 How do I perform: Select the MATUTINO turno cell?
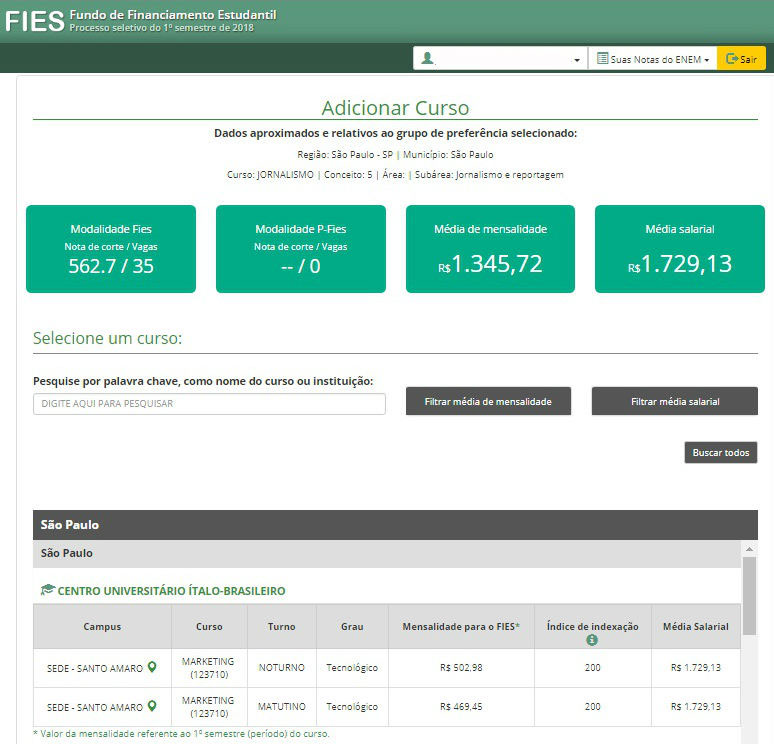pyautogui.click(x=282, y=706)
